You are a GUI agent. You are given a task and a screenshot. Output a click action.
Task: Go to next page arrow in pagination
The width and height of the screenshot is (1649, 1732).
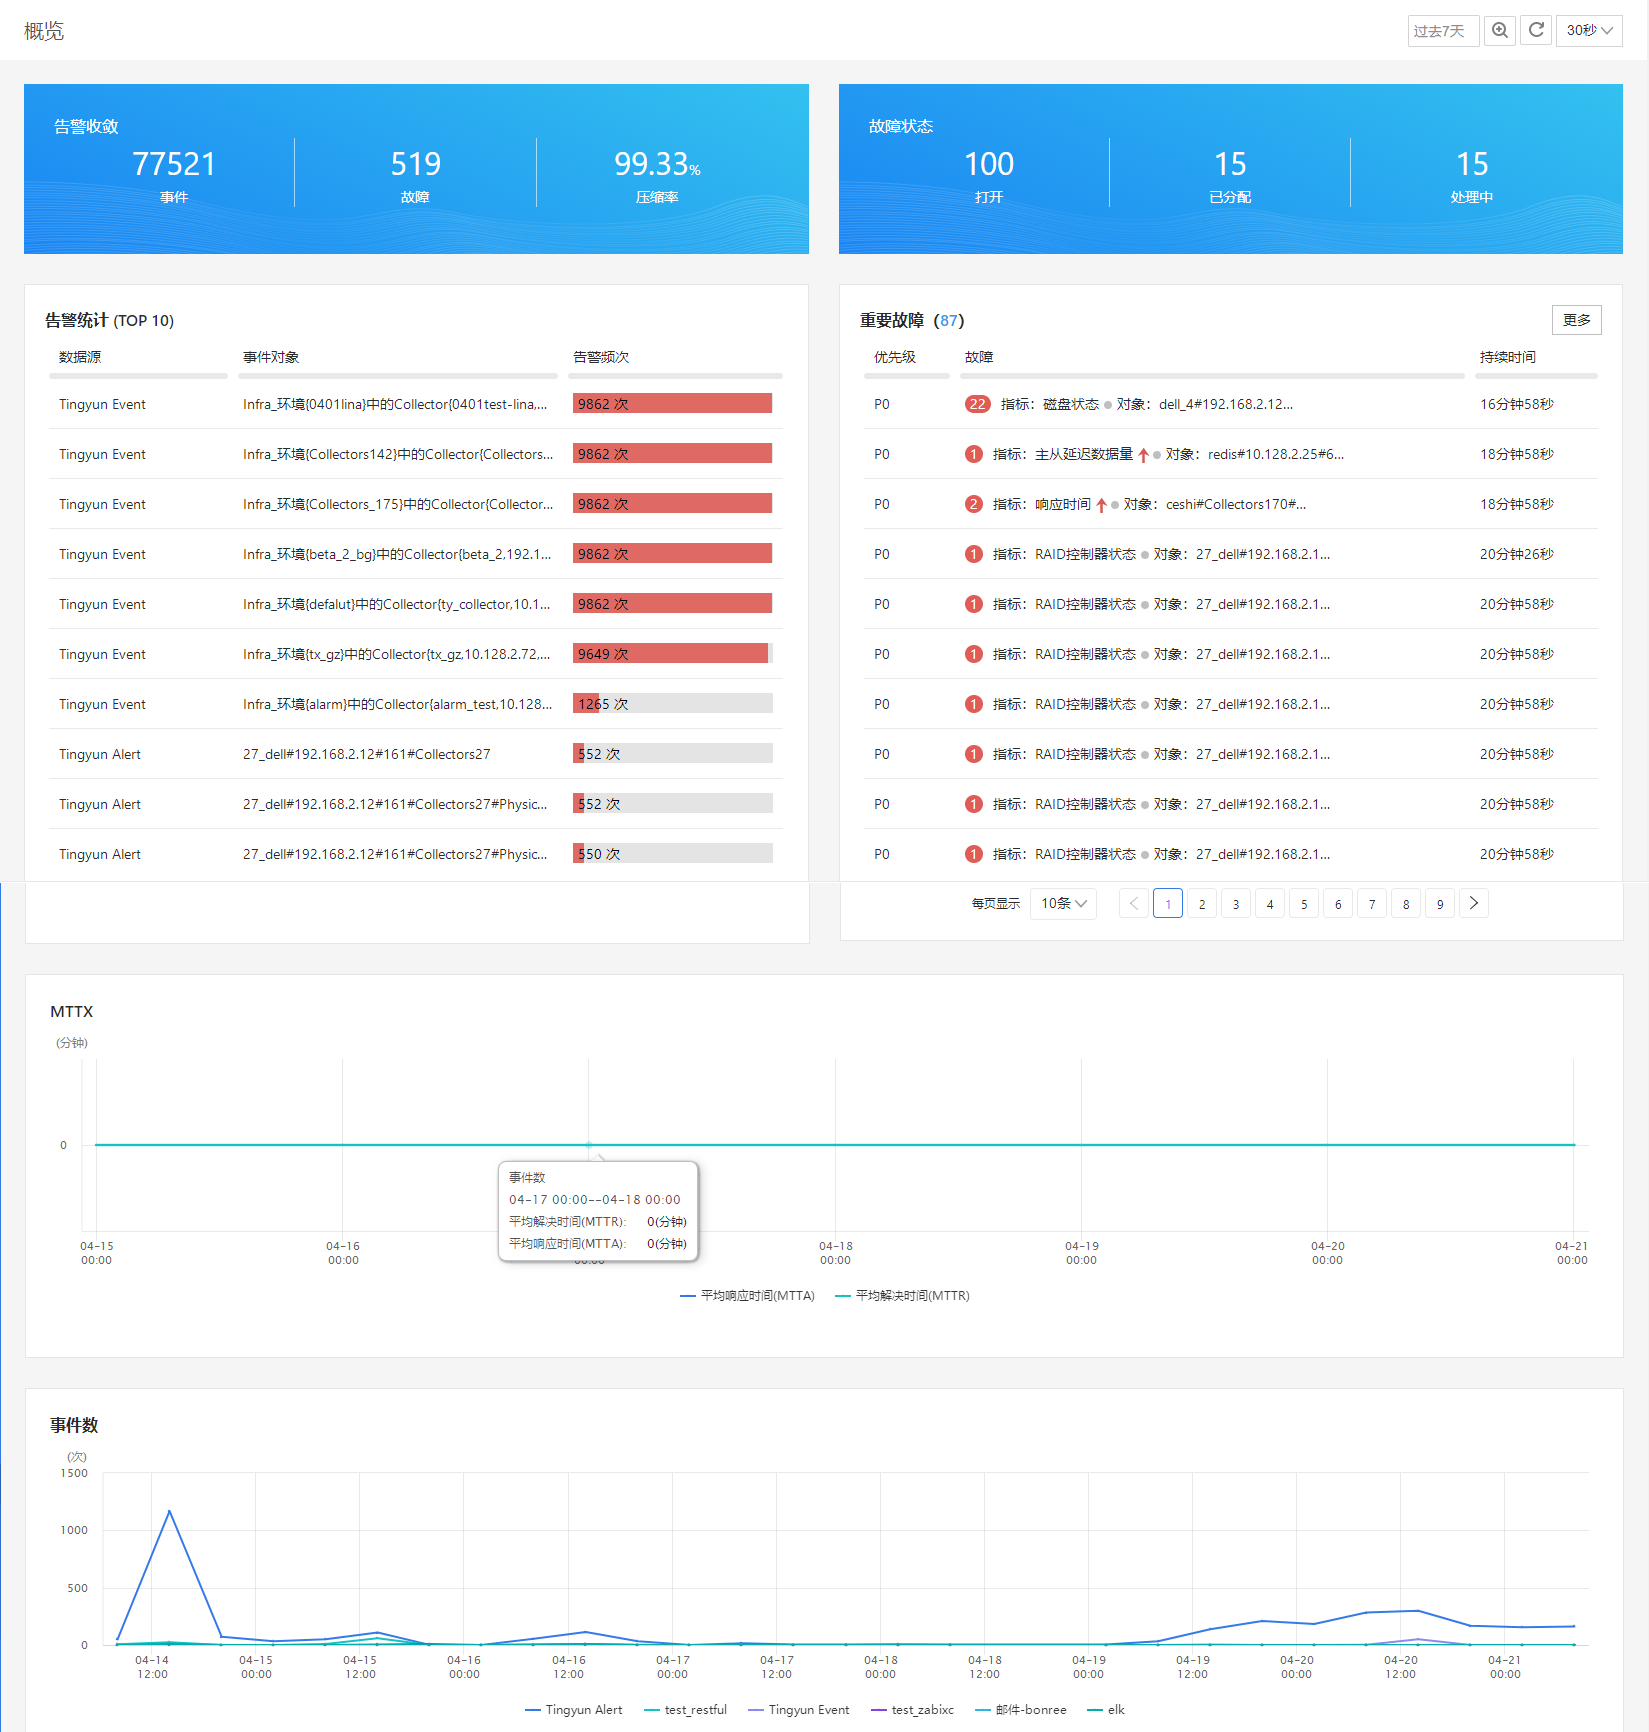coord(1473,904)
